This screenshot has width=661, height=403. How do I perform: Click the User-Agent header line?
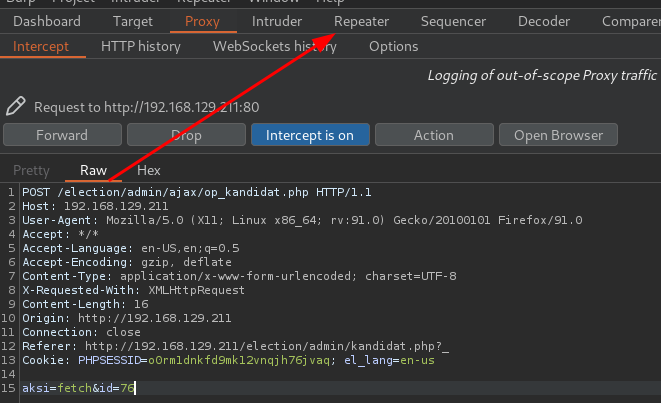(x=302, y=220)
